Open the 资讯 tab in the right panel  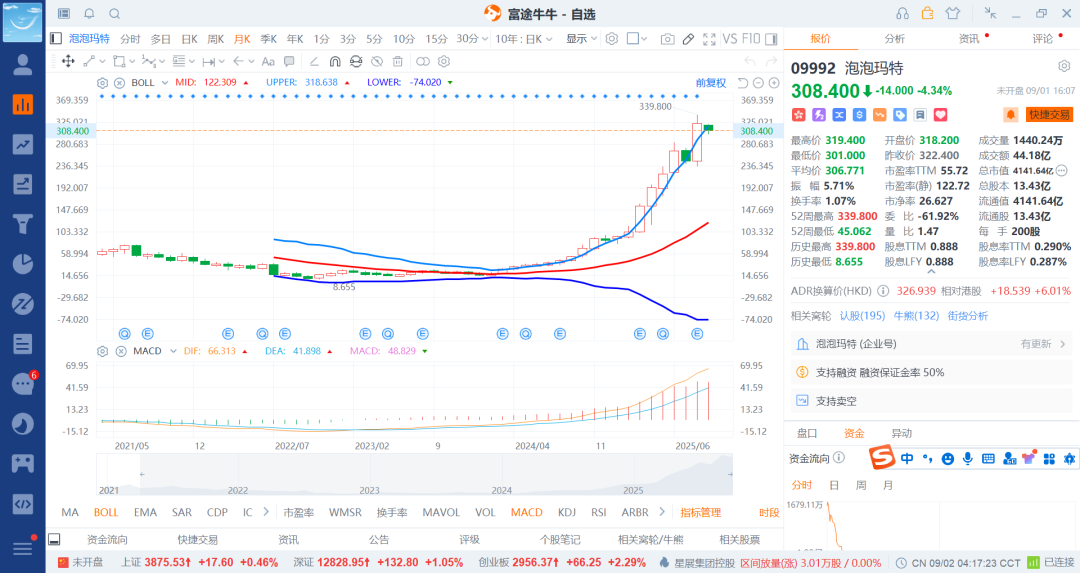[969, 39]
